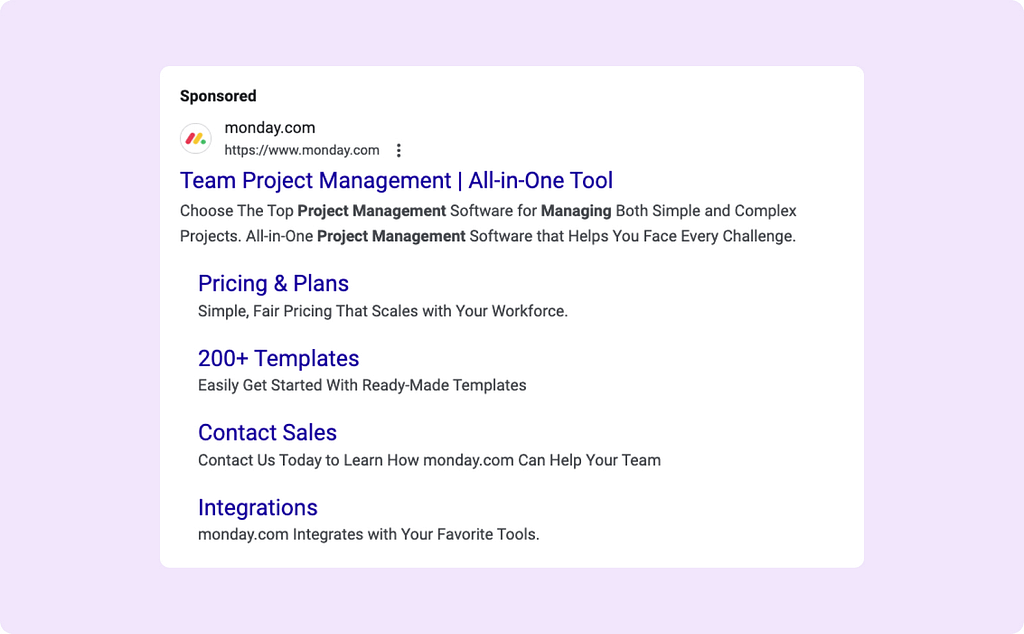The image size is (1024, 634).
Task: Click the monday.com site name
Action: point(270,128)
